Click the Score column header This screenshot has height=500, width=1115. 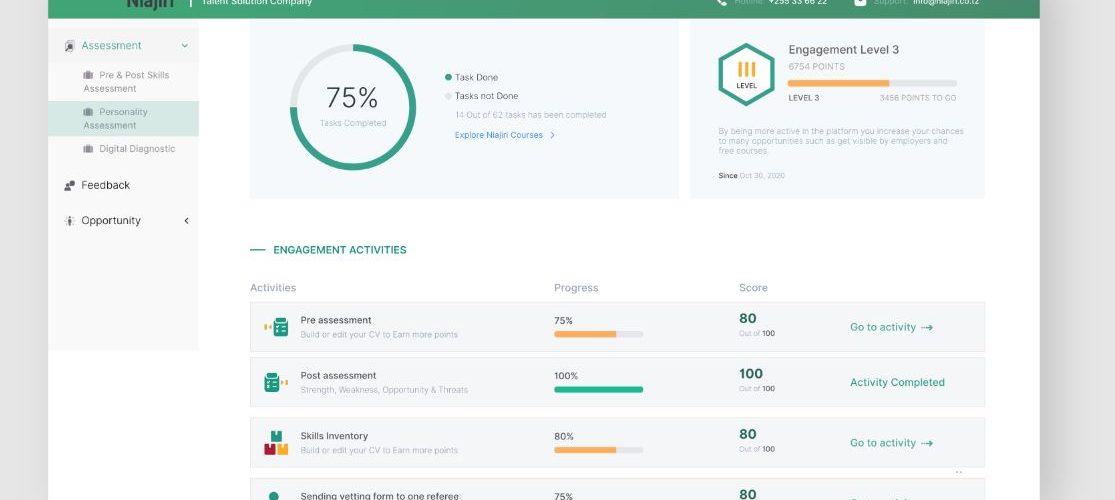pos(753,288)
